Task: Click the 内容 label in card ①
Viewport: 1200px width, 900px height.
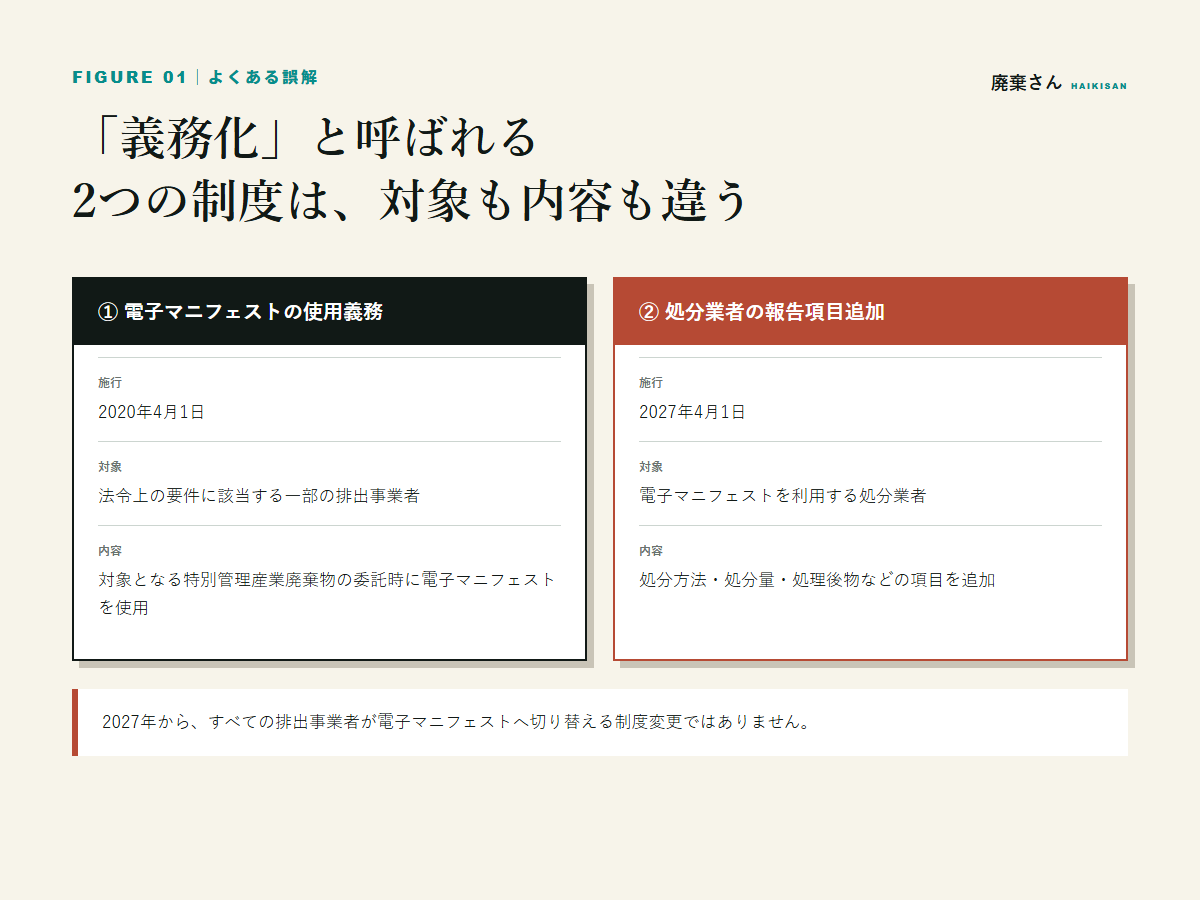Action: 110,551
